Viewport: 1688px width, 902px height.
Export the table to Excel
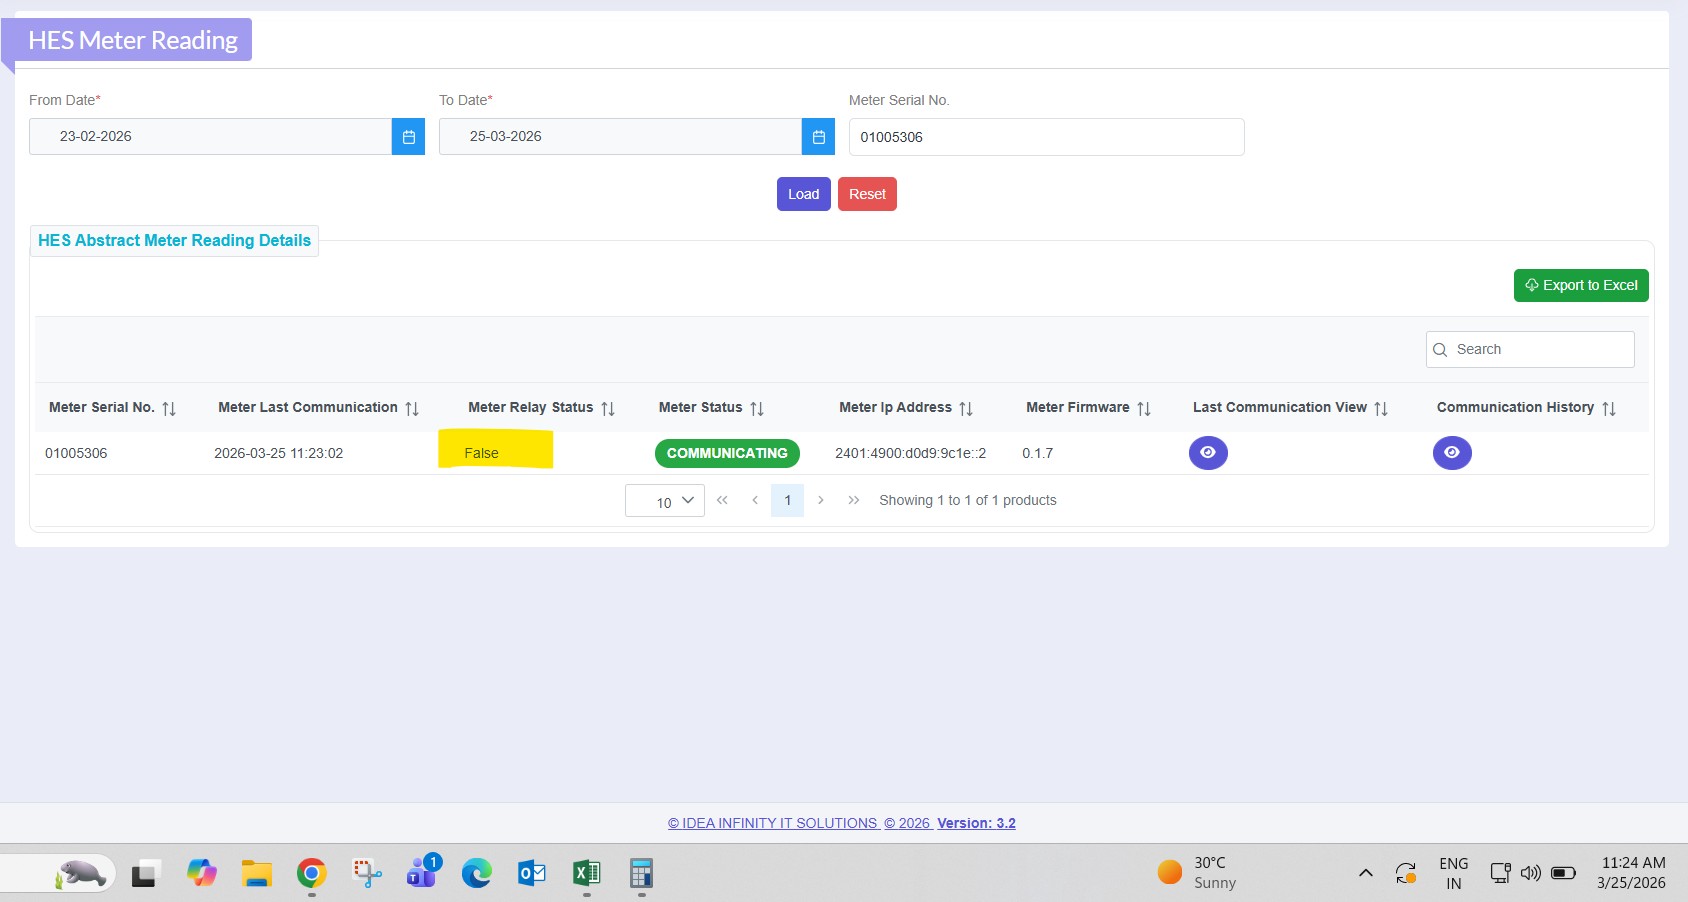tap(1580, 286)
